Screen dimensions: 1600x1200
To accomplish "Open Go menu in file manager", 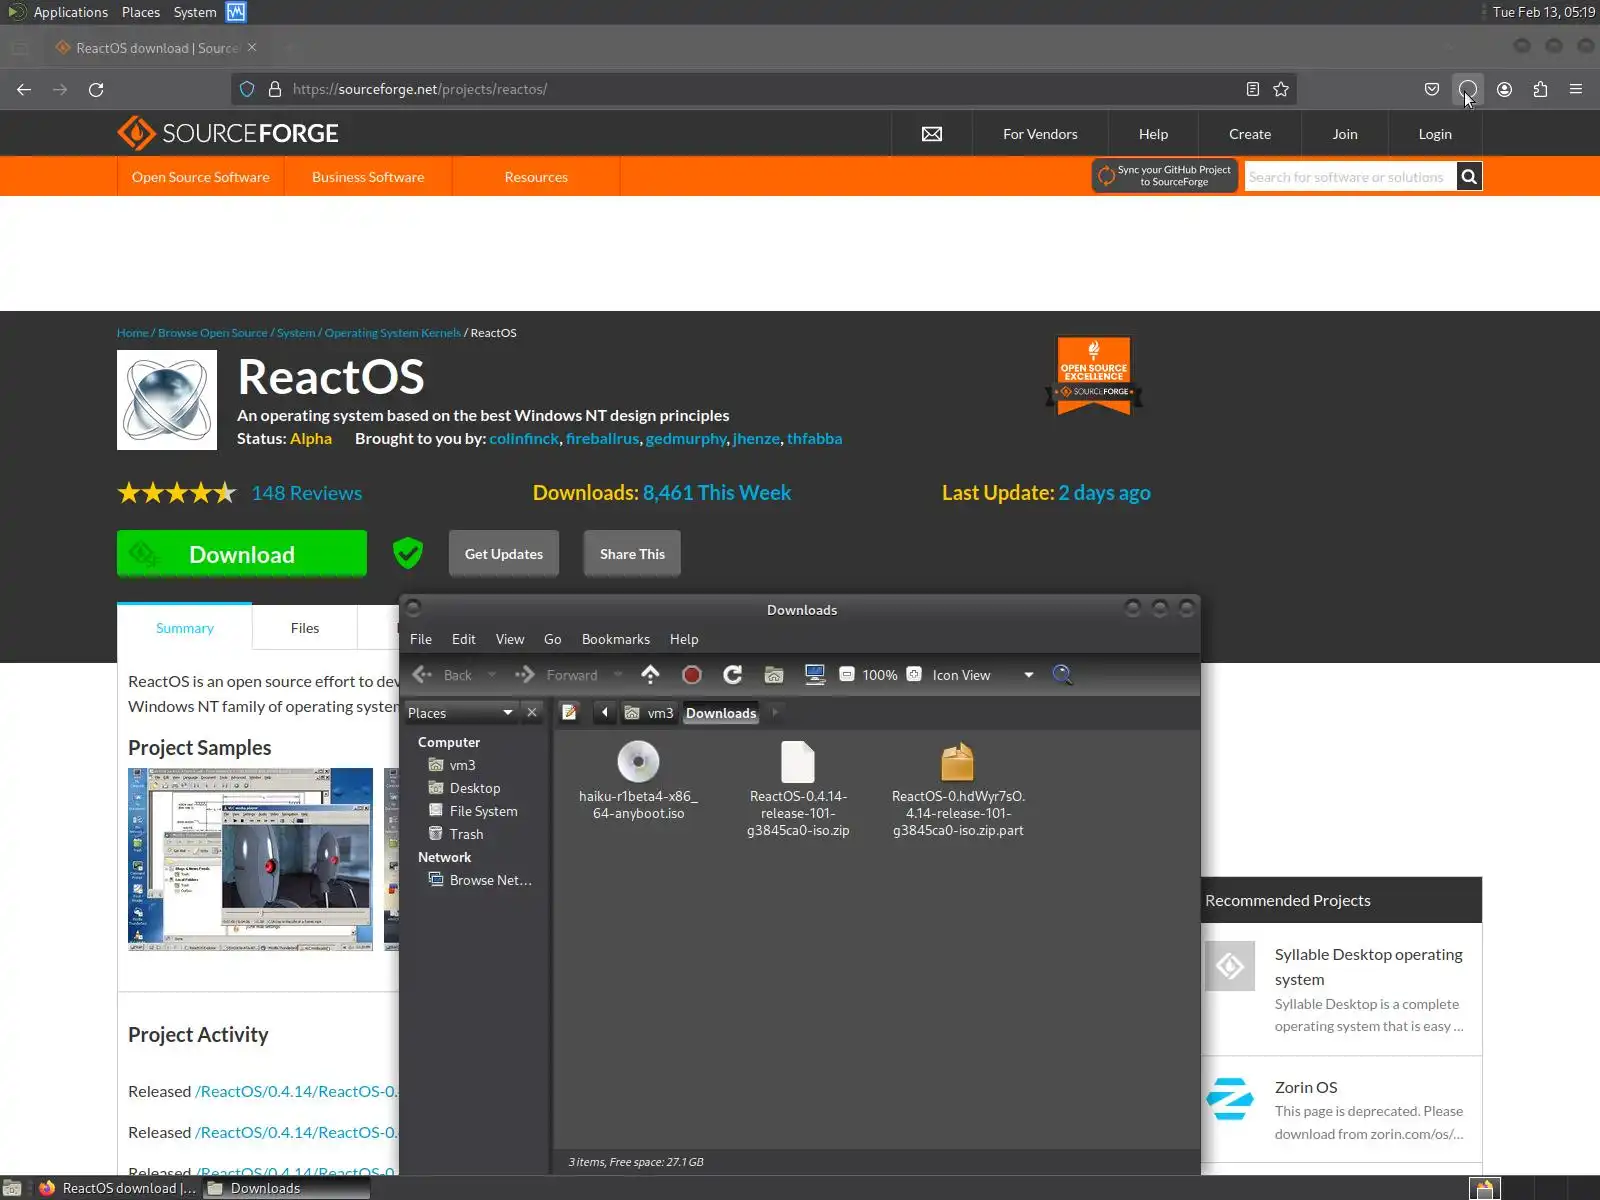I will 553,639.
